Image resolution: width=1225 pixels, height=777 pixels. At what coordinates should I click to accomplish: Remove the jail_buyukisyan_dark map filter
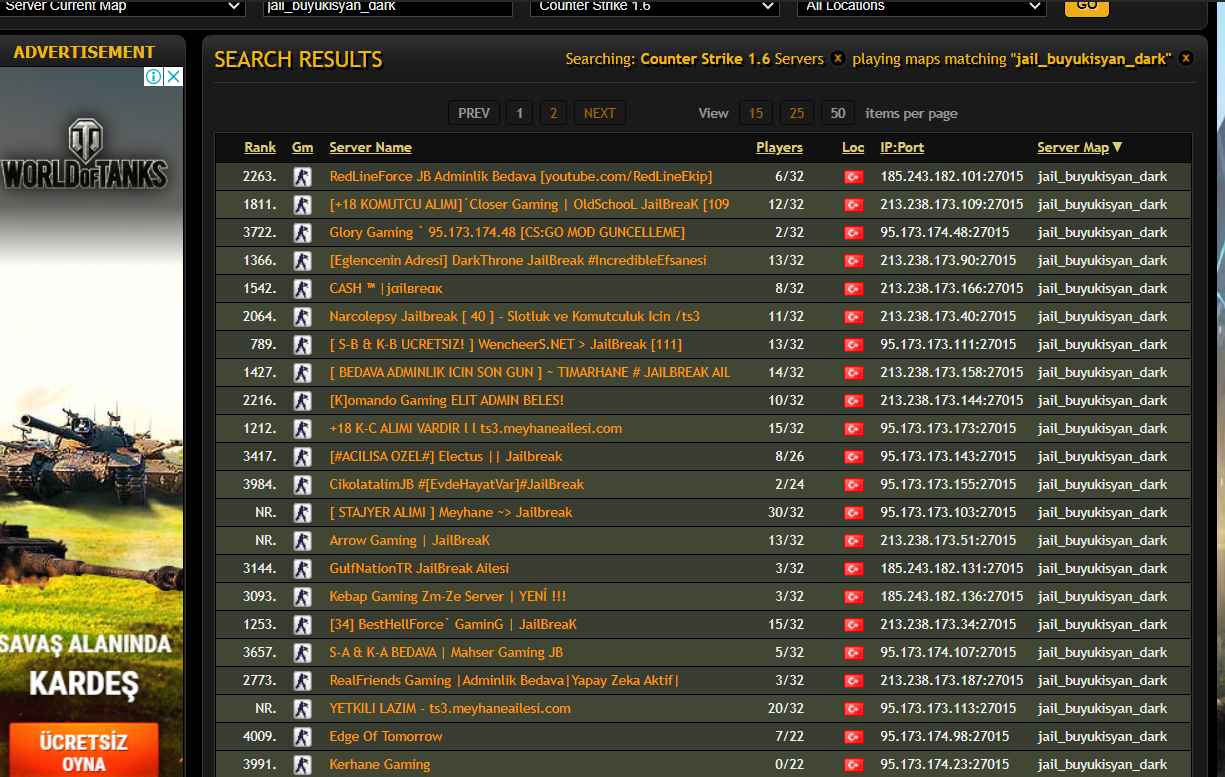click(x=1186, y=59)
